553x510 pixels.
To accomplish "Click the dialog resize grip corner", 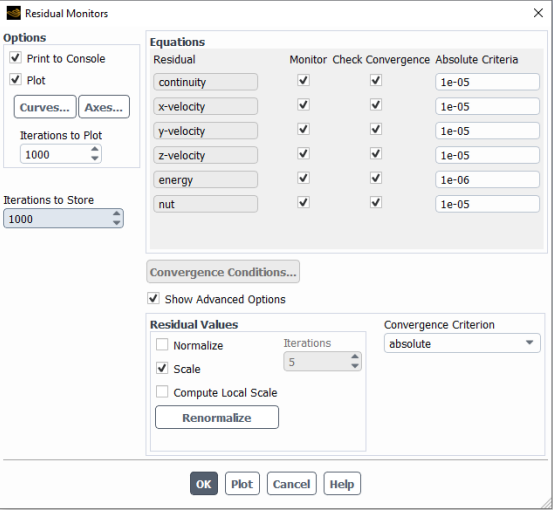I will [547, 504].
